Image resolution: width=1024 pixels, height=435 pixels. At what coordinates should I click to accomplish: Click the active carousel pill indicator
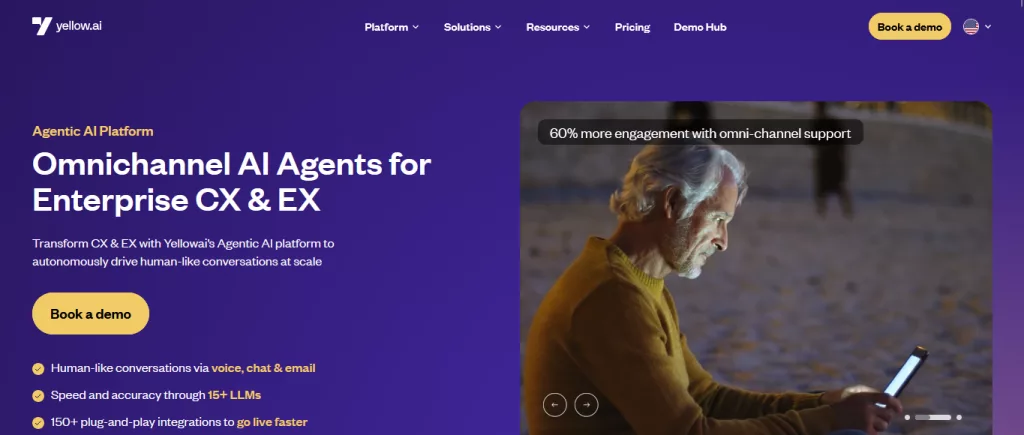tap(933, 417)
